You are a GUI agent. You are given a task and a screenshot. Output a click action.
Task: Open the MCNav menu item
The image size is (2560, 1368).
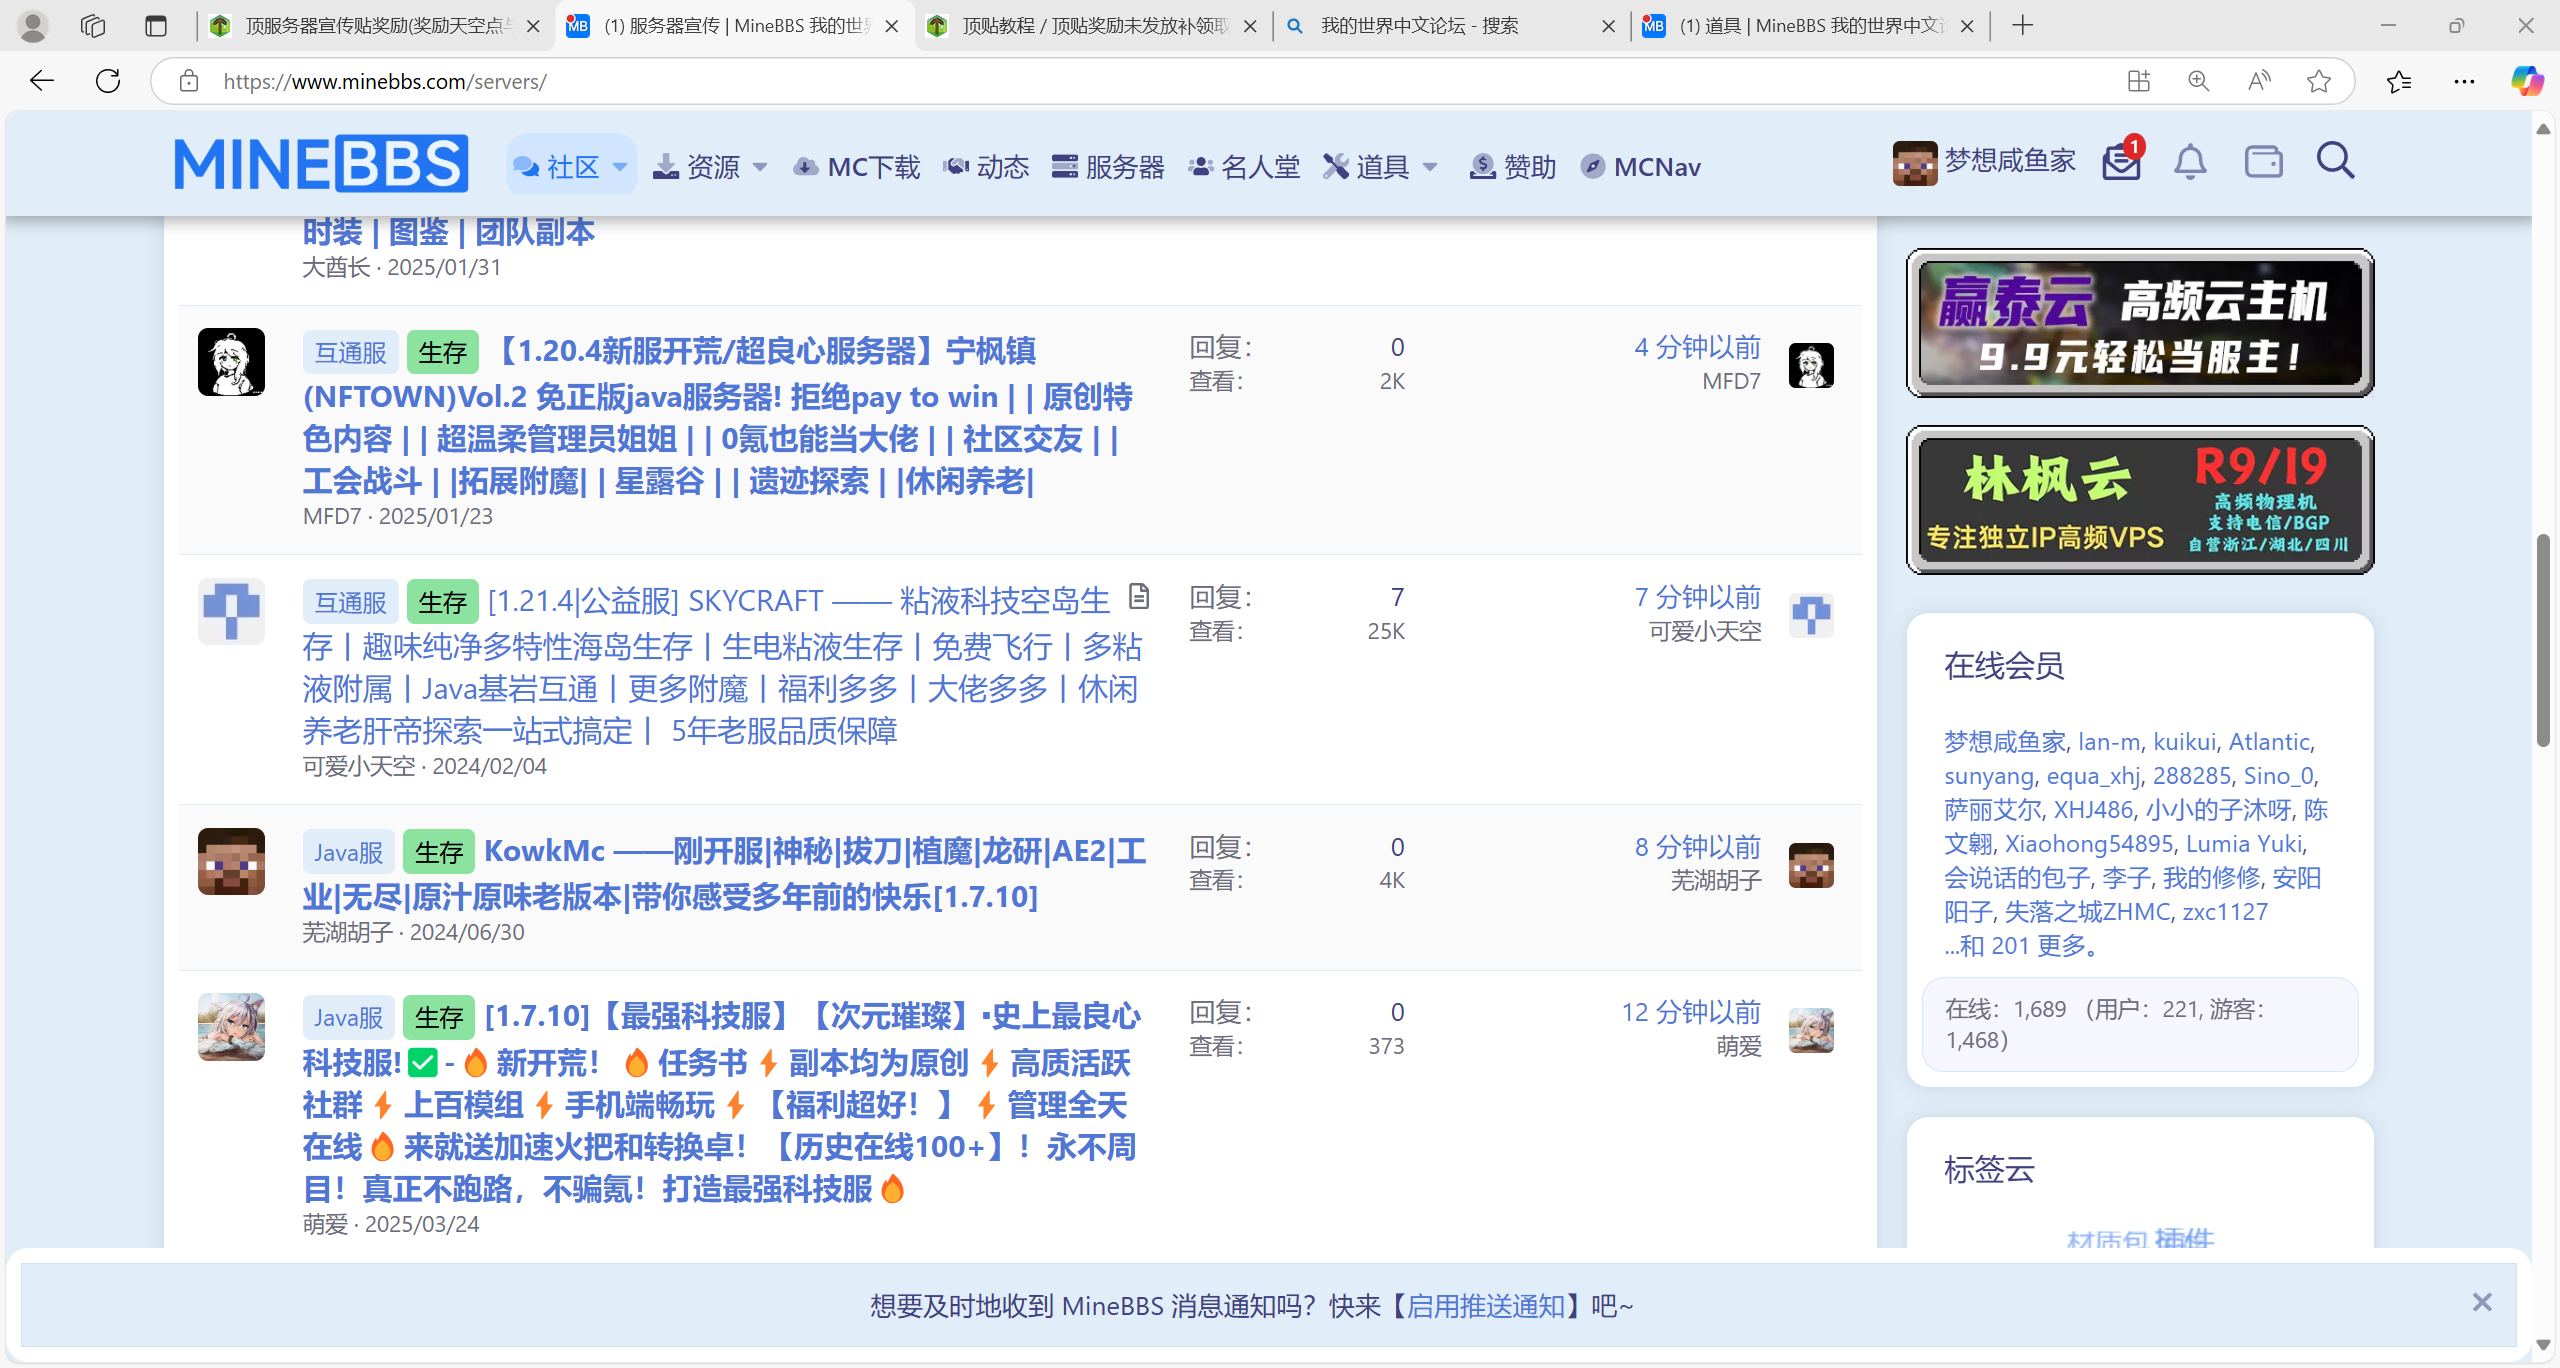coord(1641,167)
